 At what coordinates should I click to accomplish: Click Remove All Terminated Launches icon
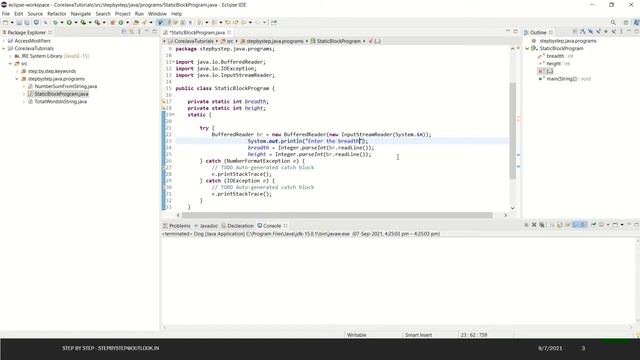[542, 225]
